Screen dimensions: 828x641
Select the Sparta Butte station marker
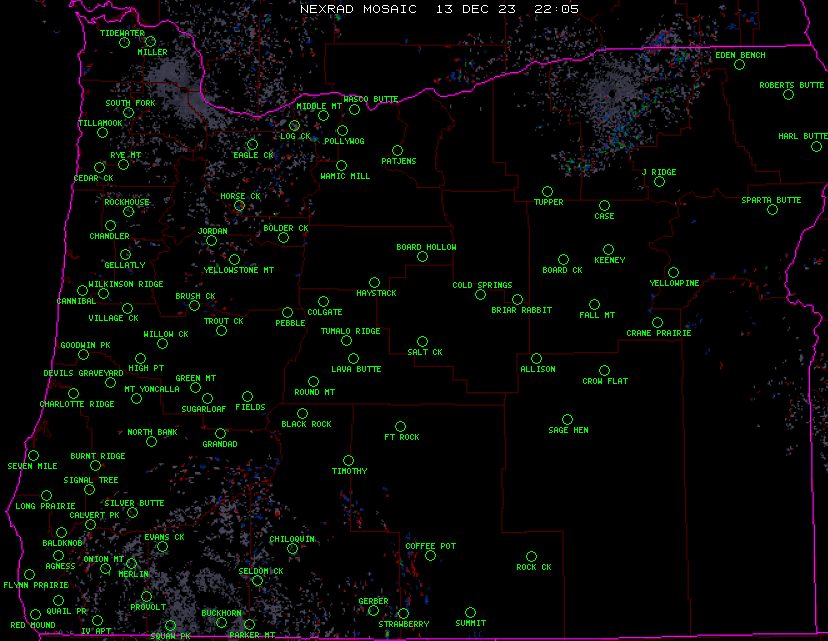pyautogui.click(x=772, y=210)
